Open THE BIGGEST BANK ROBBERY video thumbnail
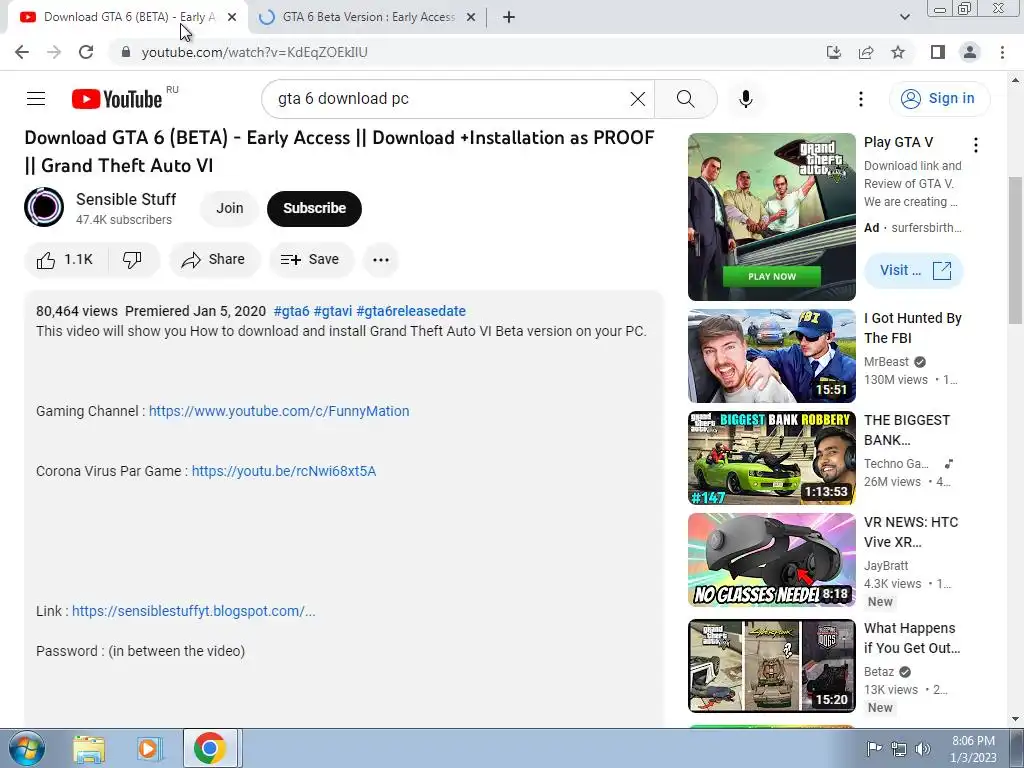The height and width of the screenshot is (768, 1024). [x=771, y=458]
